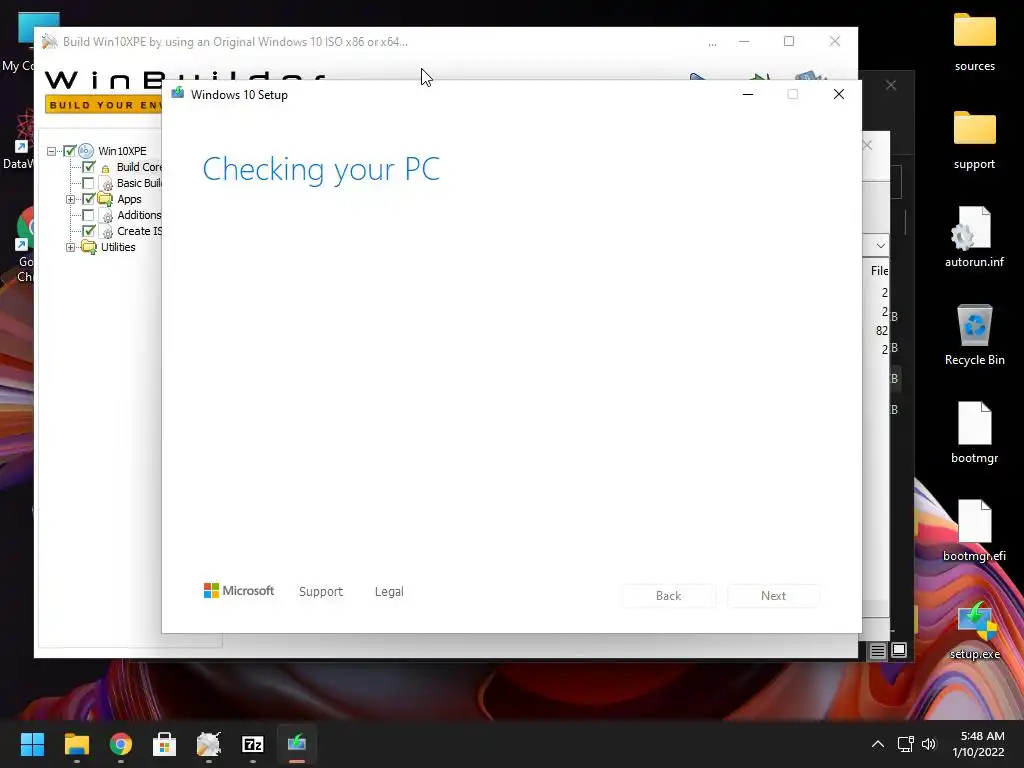Image resolution: width=1024 pixels, height=768 pixels.
Task: Toggle the Apps folder checkbox
Action: click(88, 199)
